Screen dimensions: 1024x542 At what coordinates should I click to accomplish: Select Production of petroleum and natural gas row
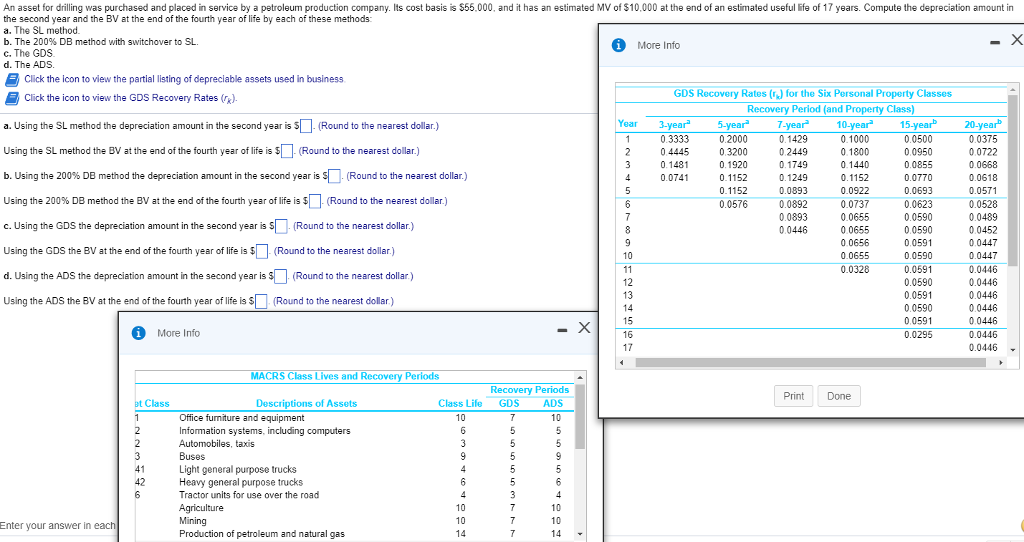(354, 534)
